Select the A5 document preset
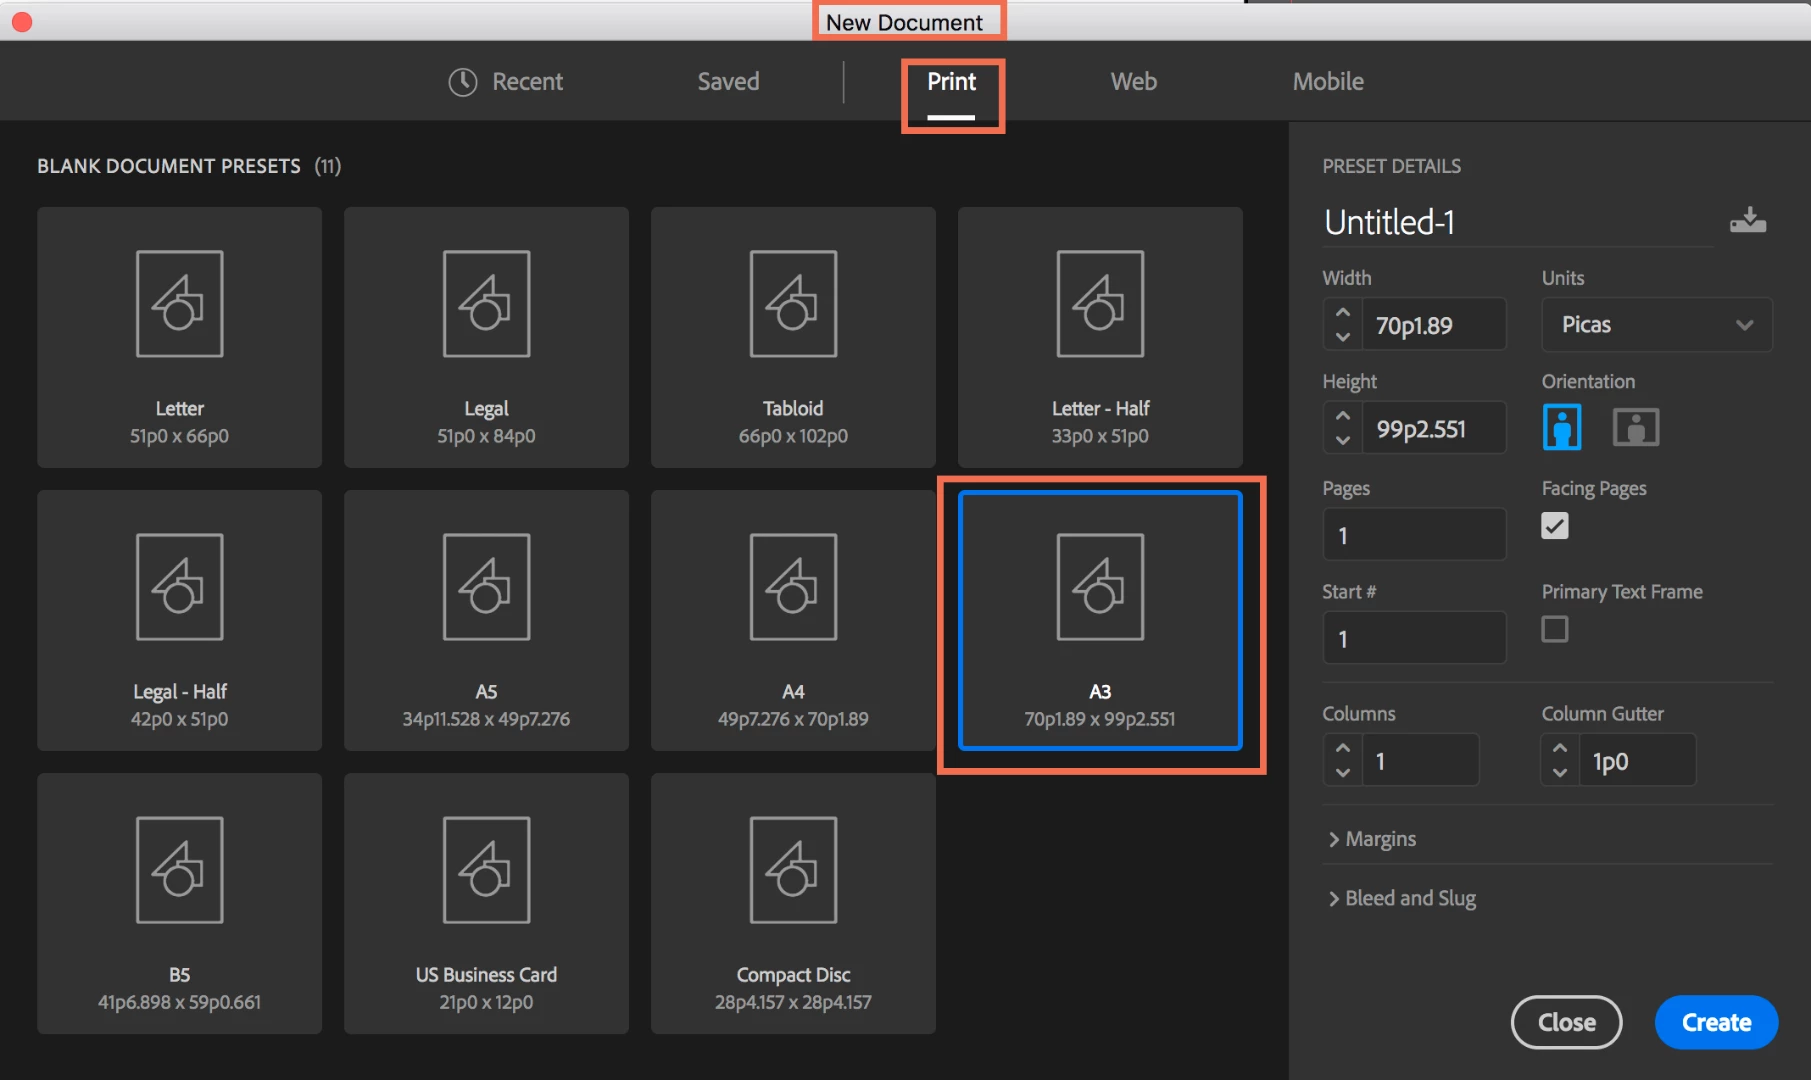The width and height of the screenshot is (1811, 1080). click(486, 620)
